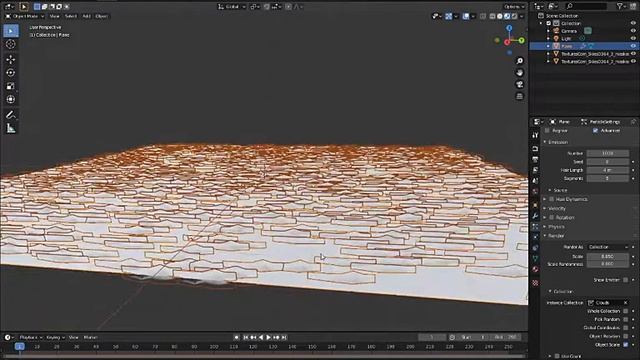640x360 pixels.
Task: Select the Rotate tool
Action: coord(11,73)
